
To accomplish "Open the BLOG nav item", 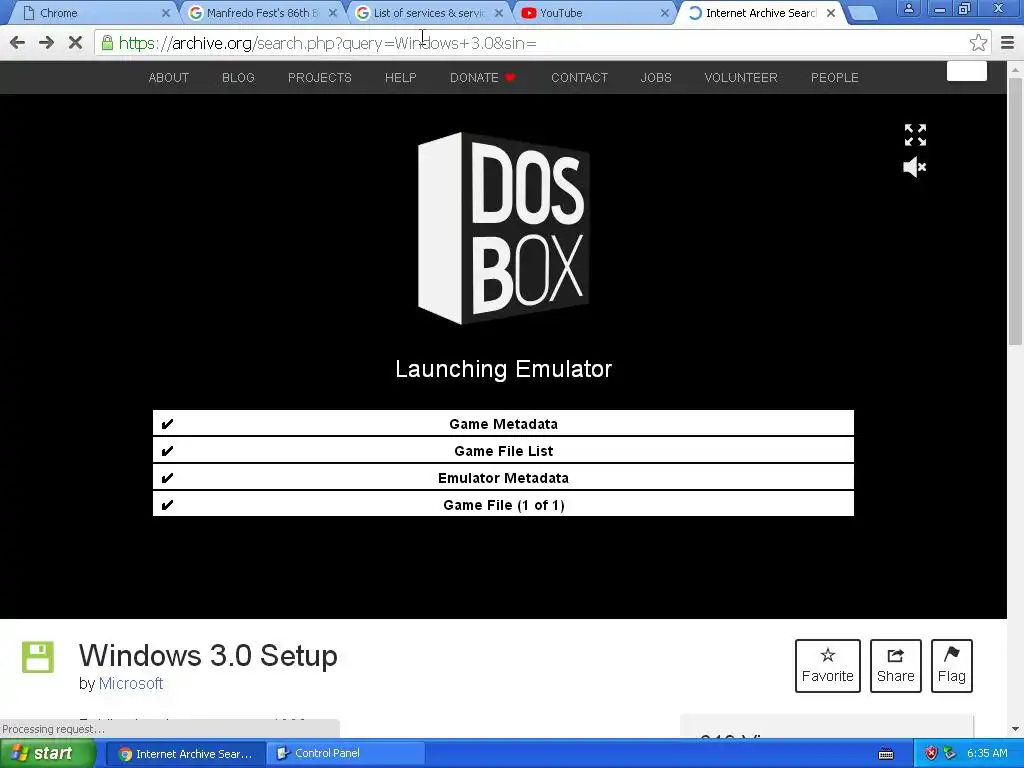I will (238, 78).
